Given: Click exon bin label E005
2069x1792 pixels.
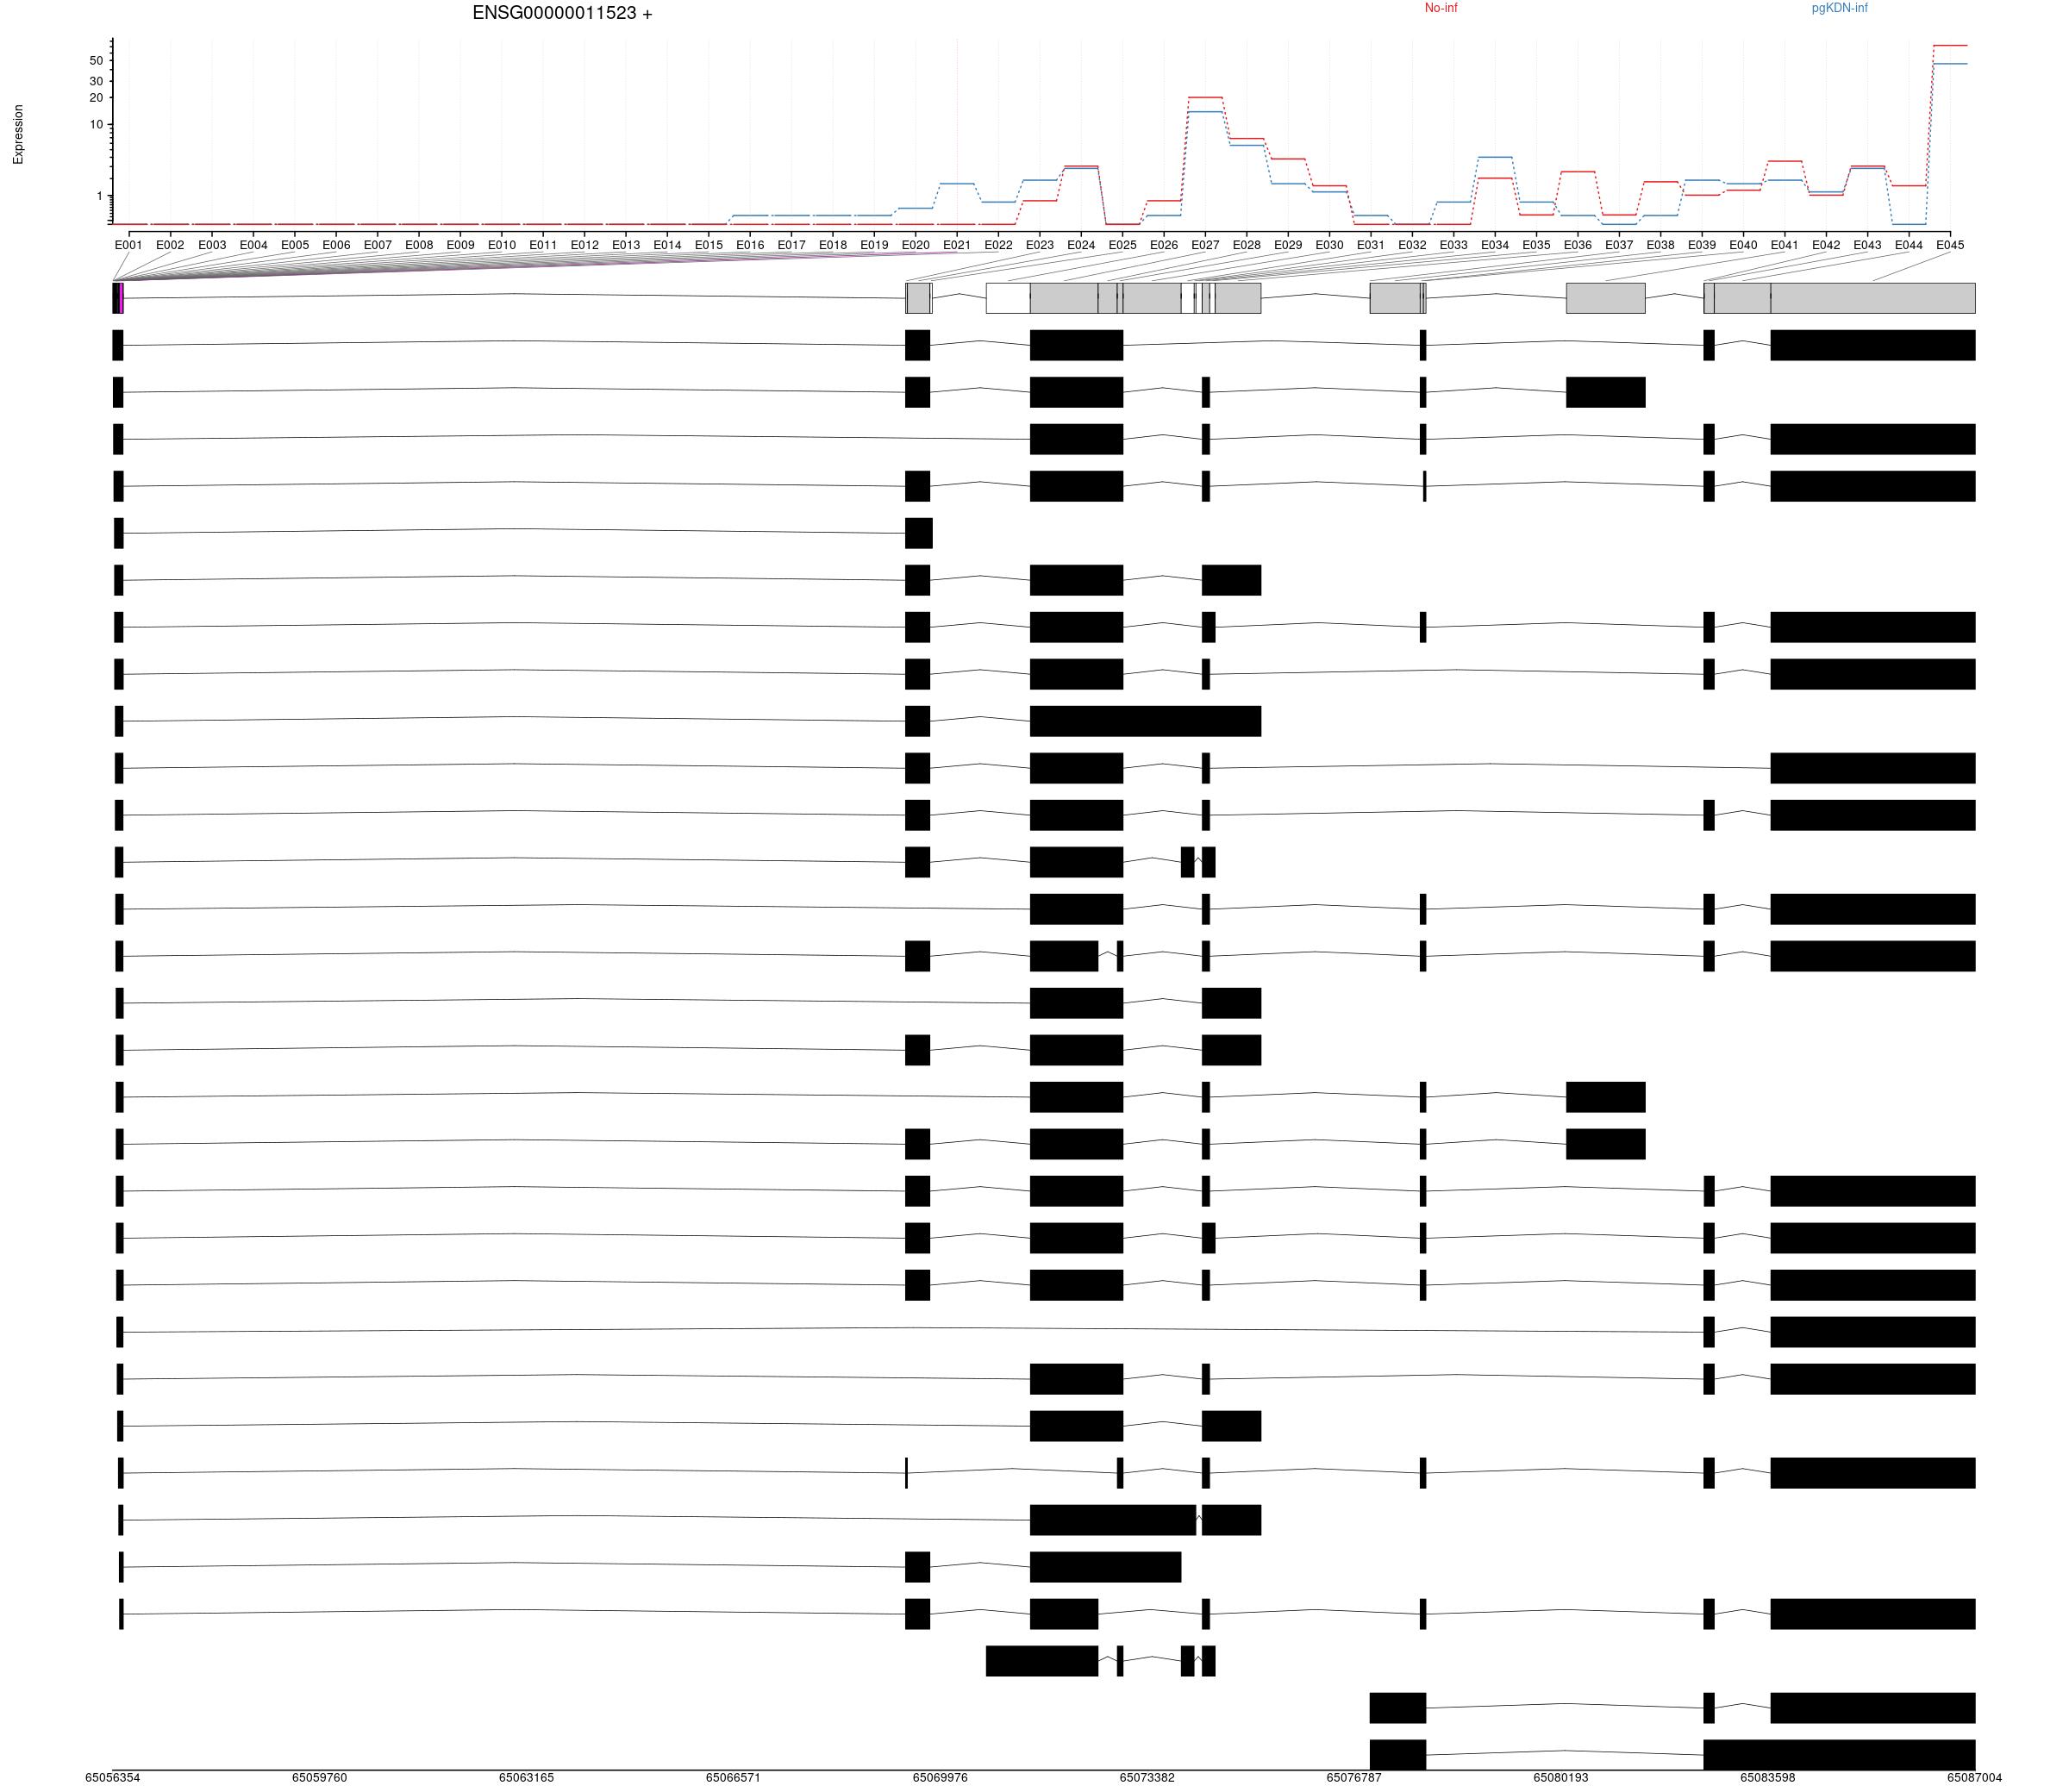Looking at the screenshot, I should (x=295, y=245).
